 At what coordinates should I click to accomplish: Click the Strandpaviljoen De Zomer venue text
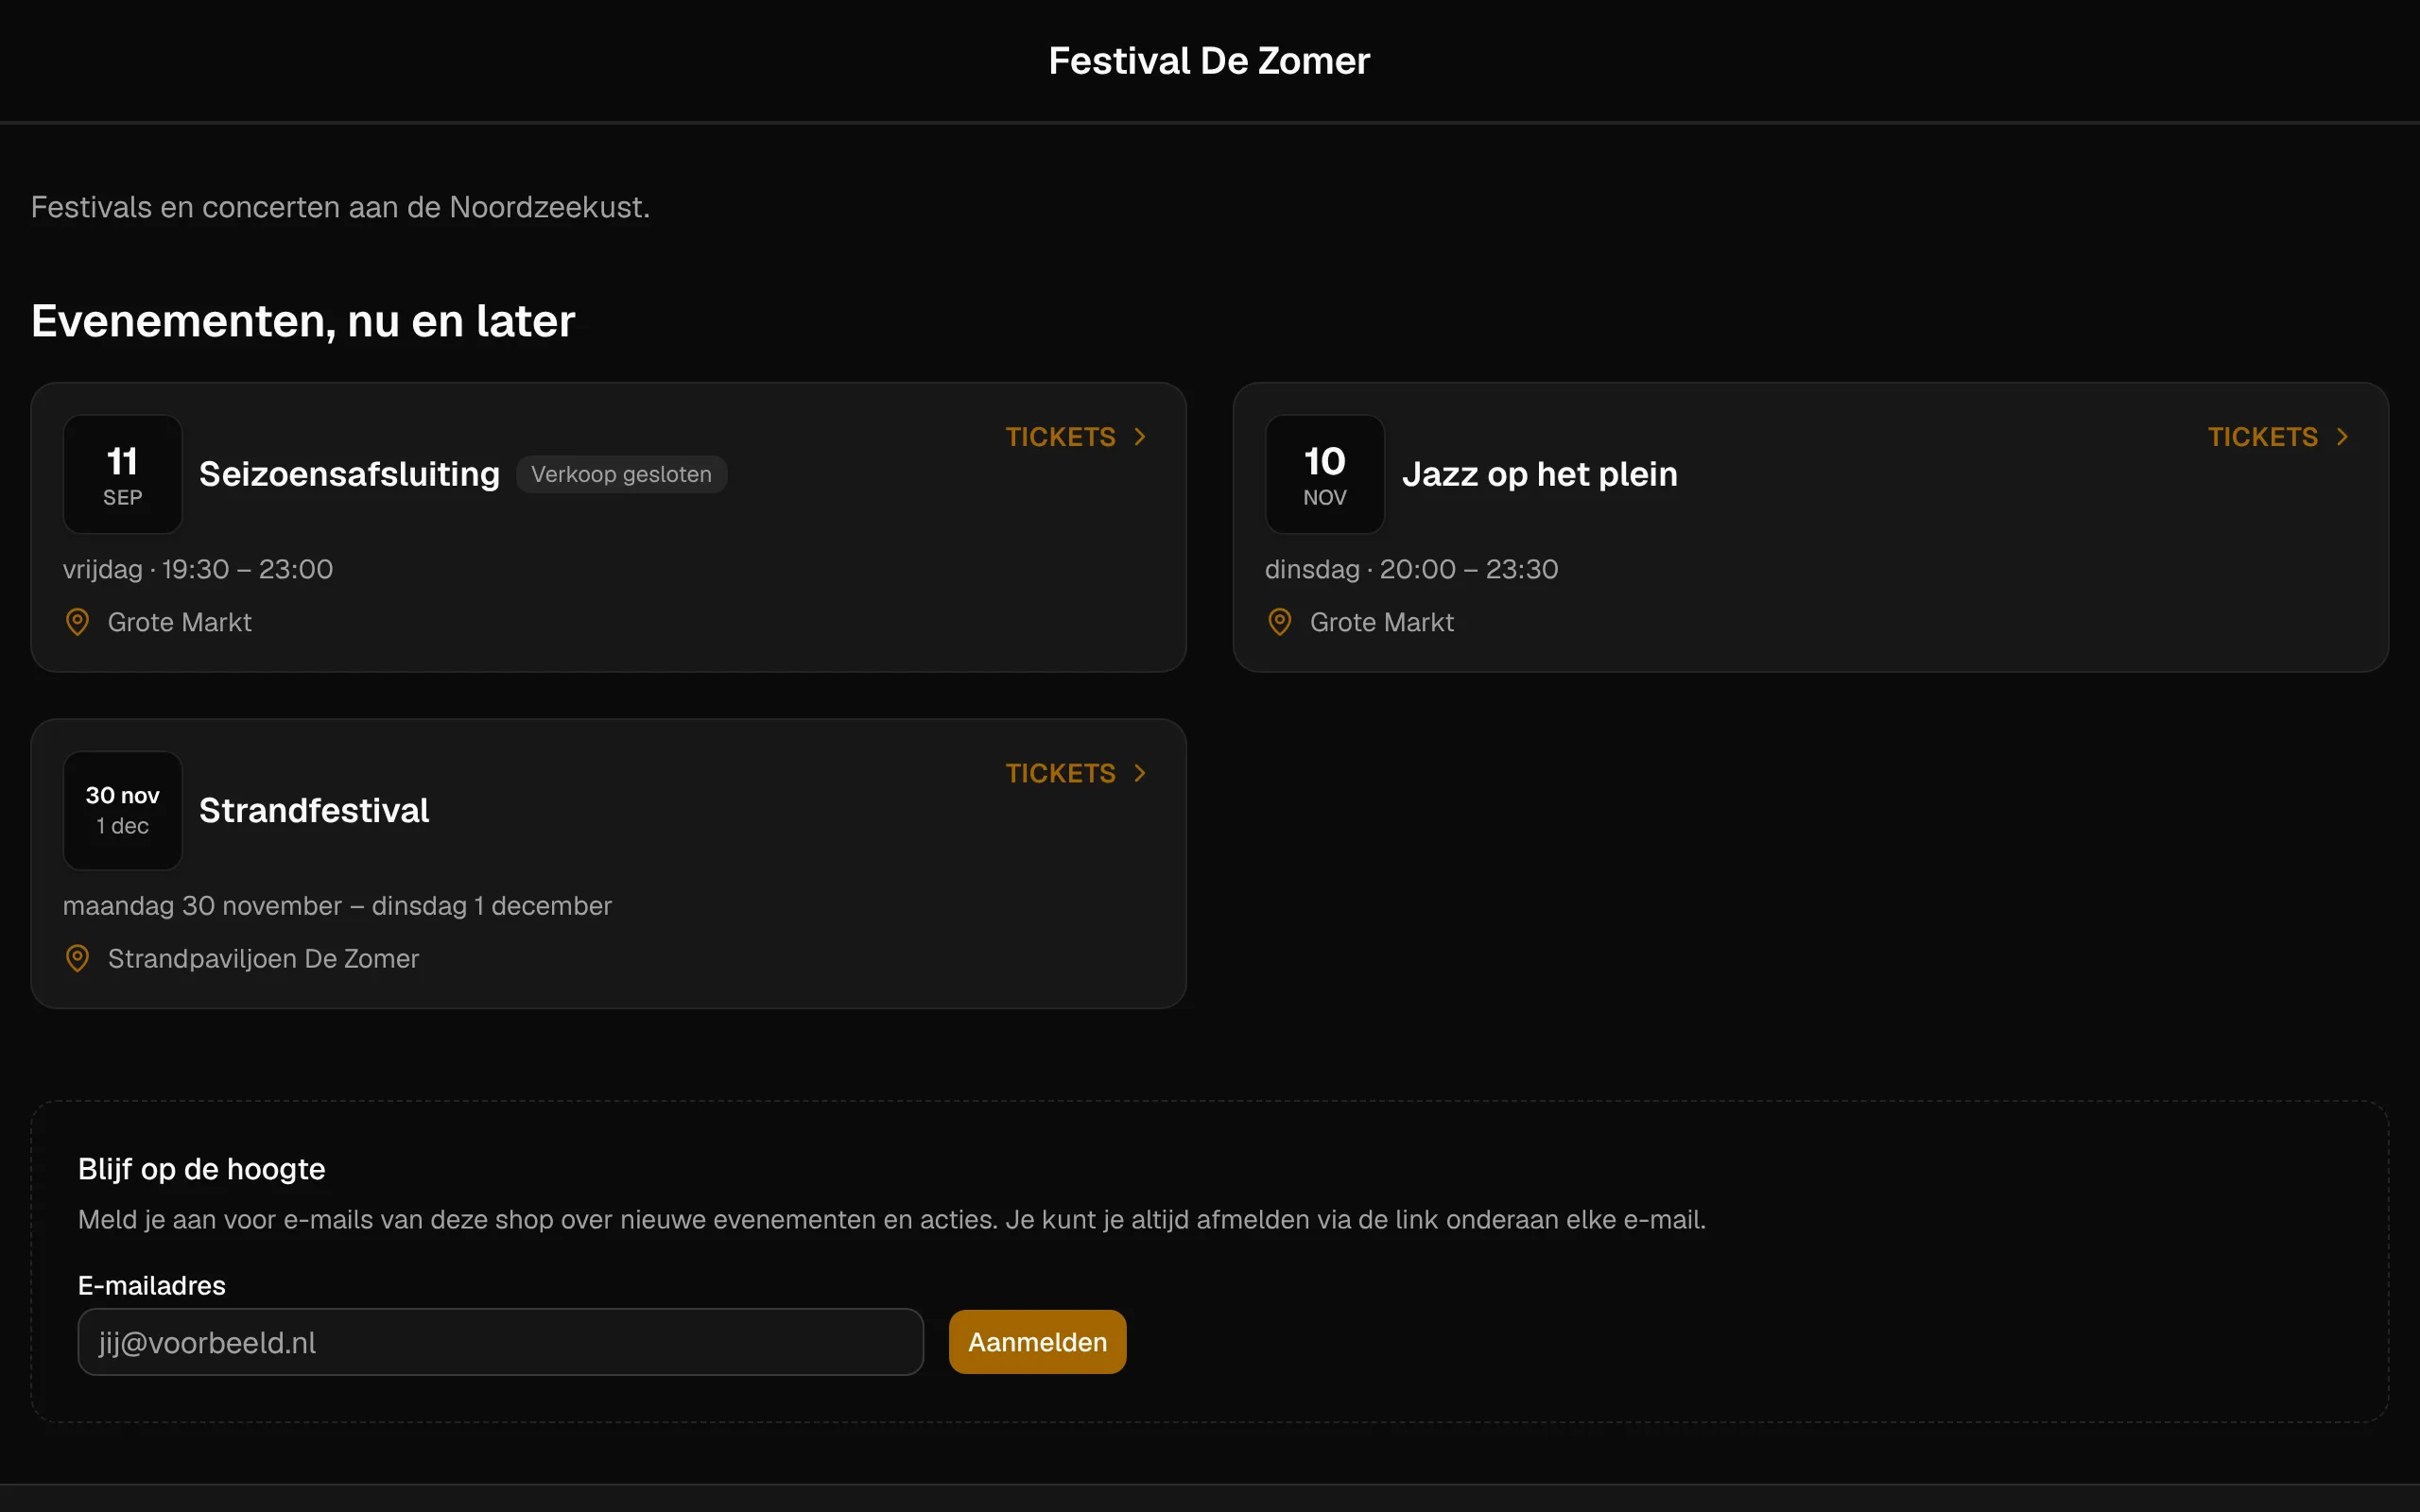pyautogui.click(x=263, y=958)
